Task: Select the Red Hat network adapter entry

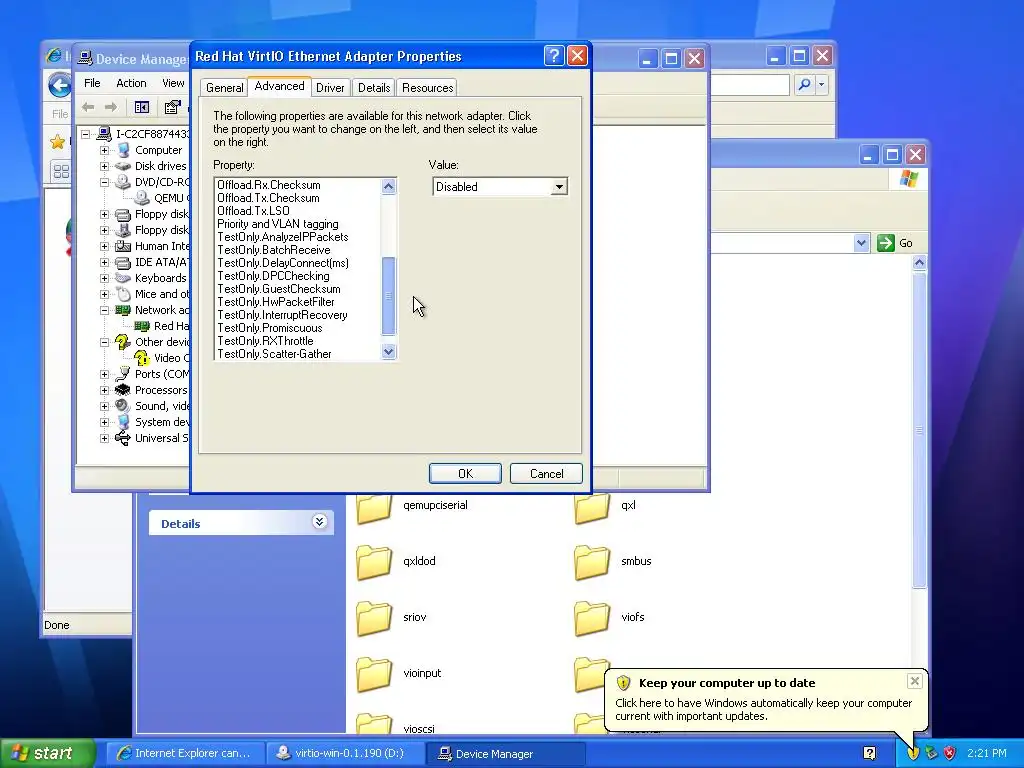Action: click(171, 326)
